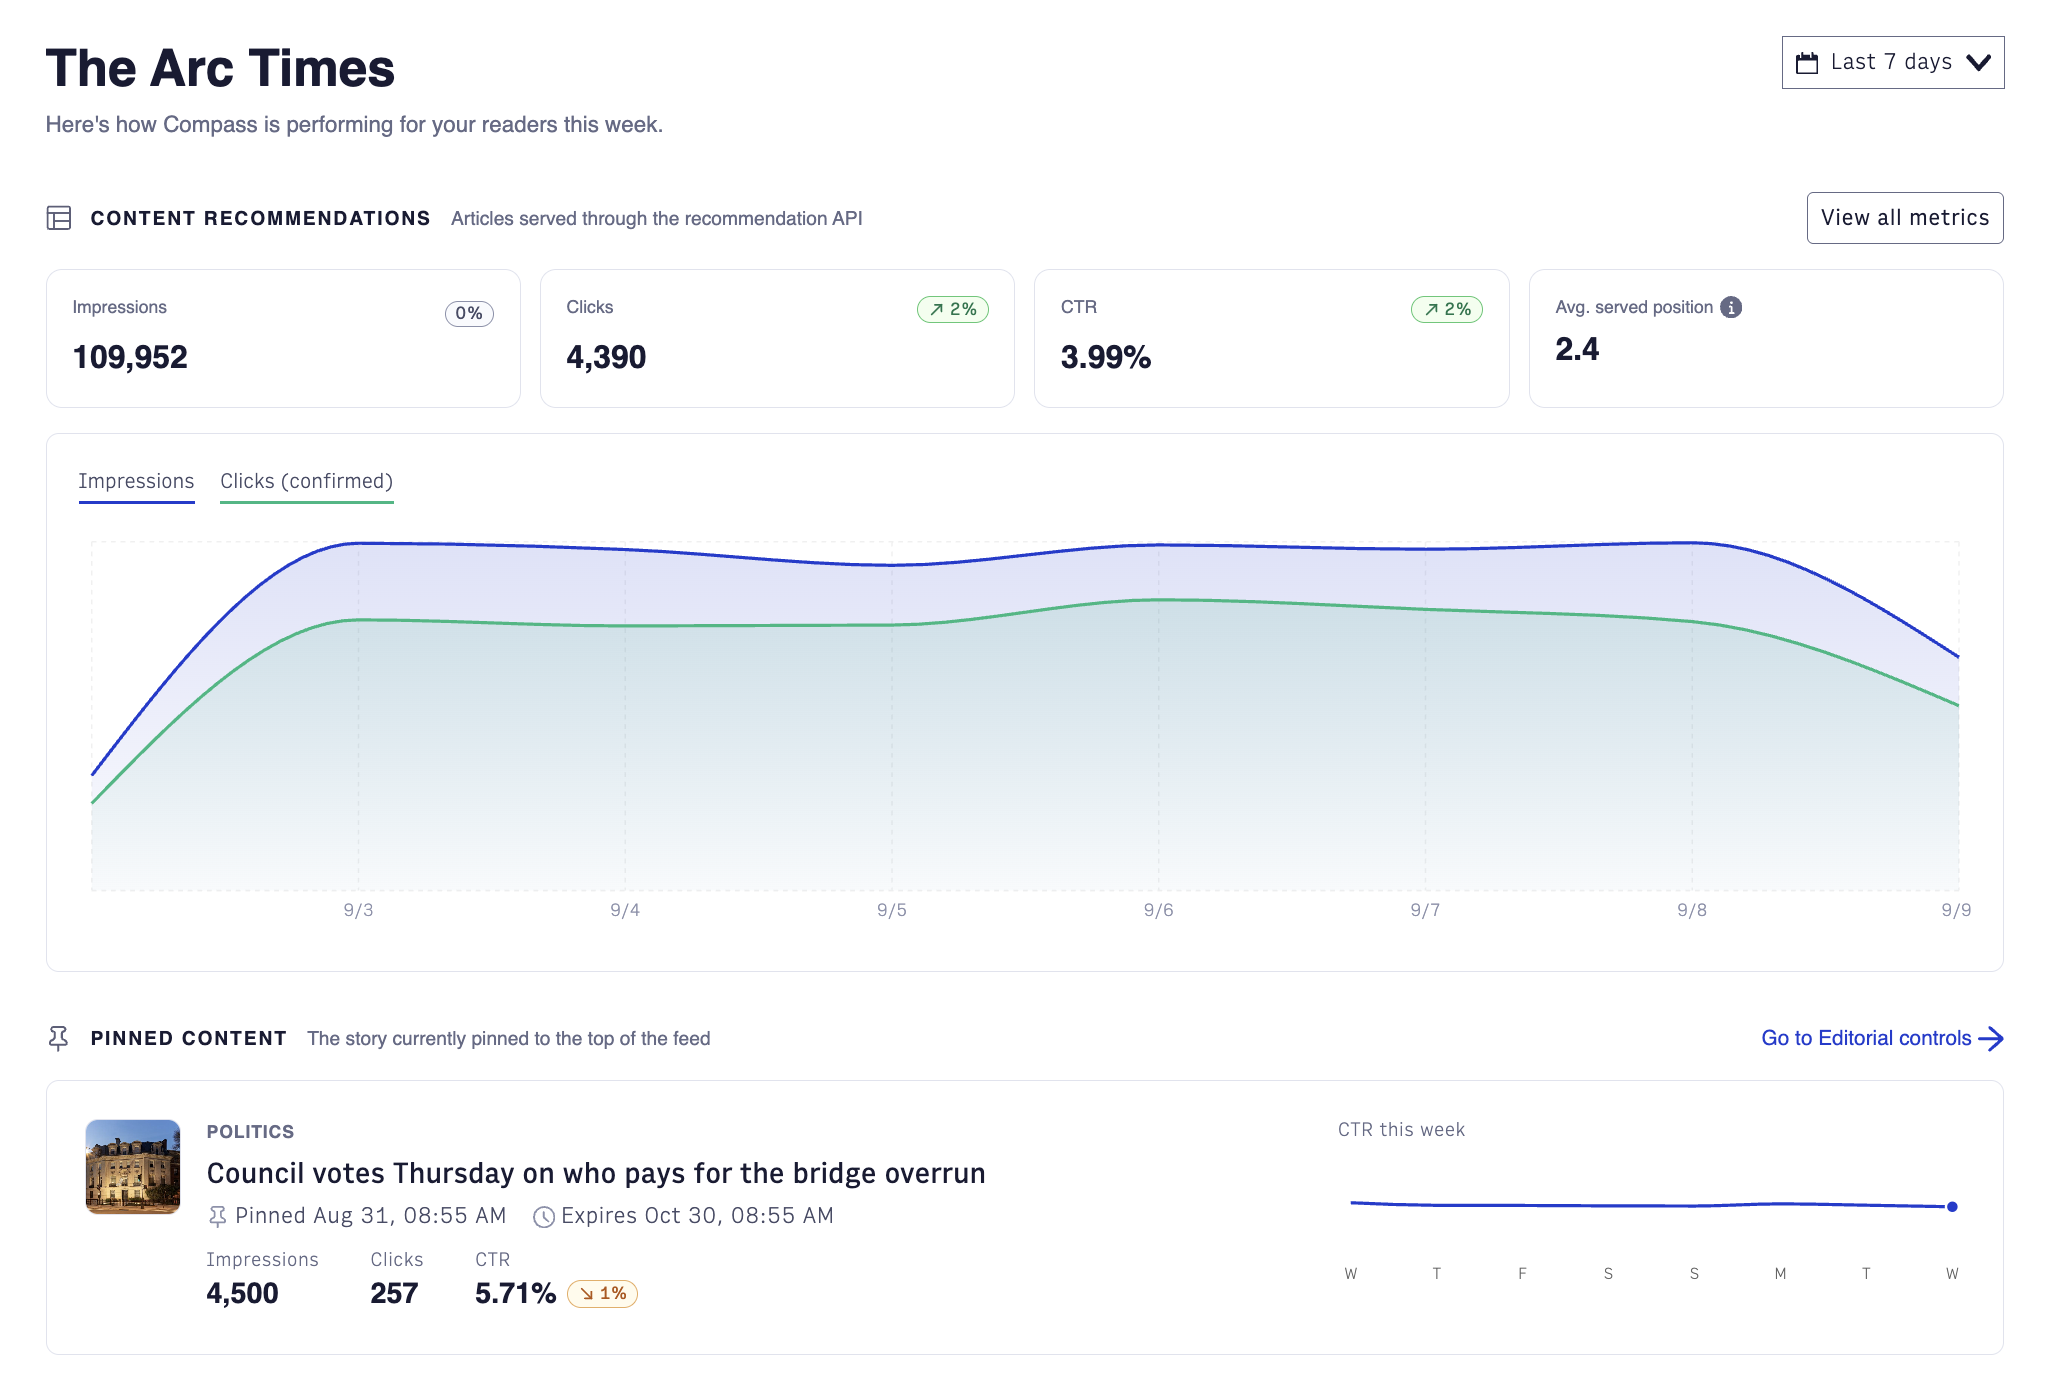
Task: Click the info icon next to Avg. served position
Action: (1731, 307)
